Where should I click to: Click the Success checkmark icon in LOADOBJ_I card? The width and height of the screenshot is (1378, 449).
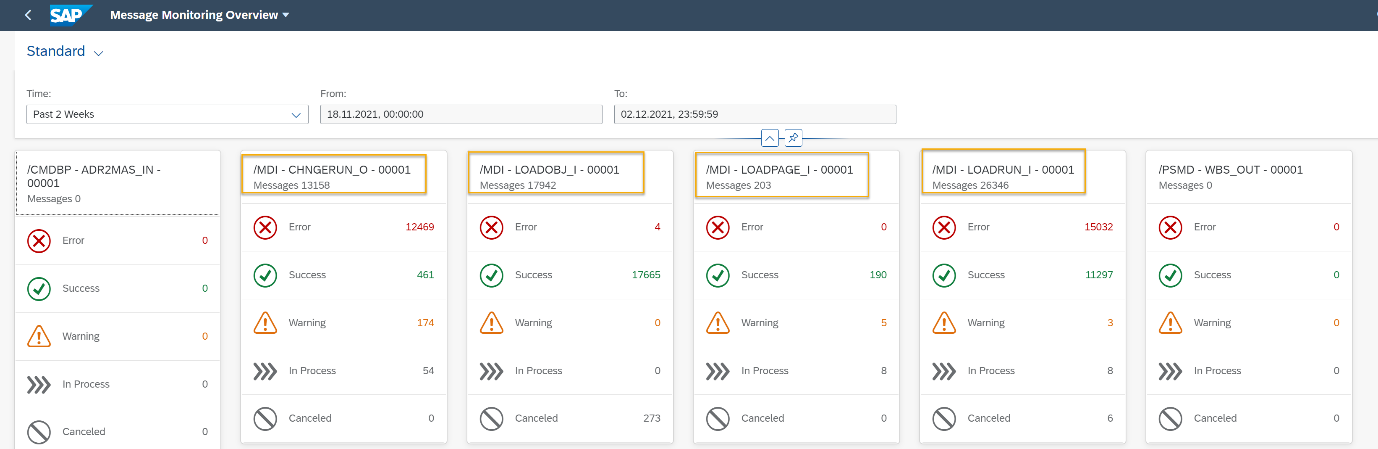coord(491,275)
